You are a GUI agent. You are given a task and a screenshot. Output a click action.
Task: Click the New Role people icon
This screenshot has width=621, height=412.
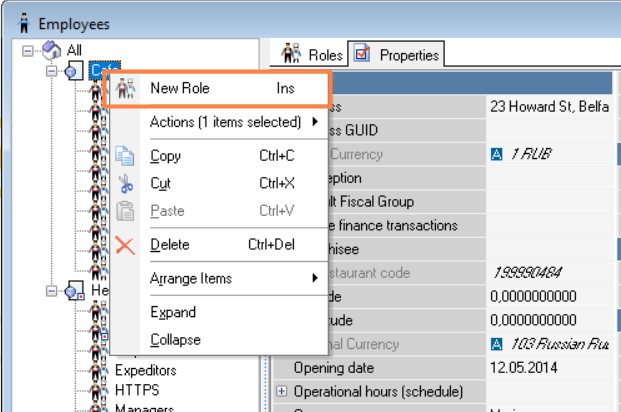(x=125, y=88)
